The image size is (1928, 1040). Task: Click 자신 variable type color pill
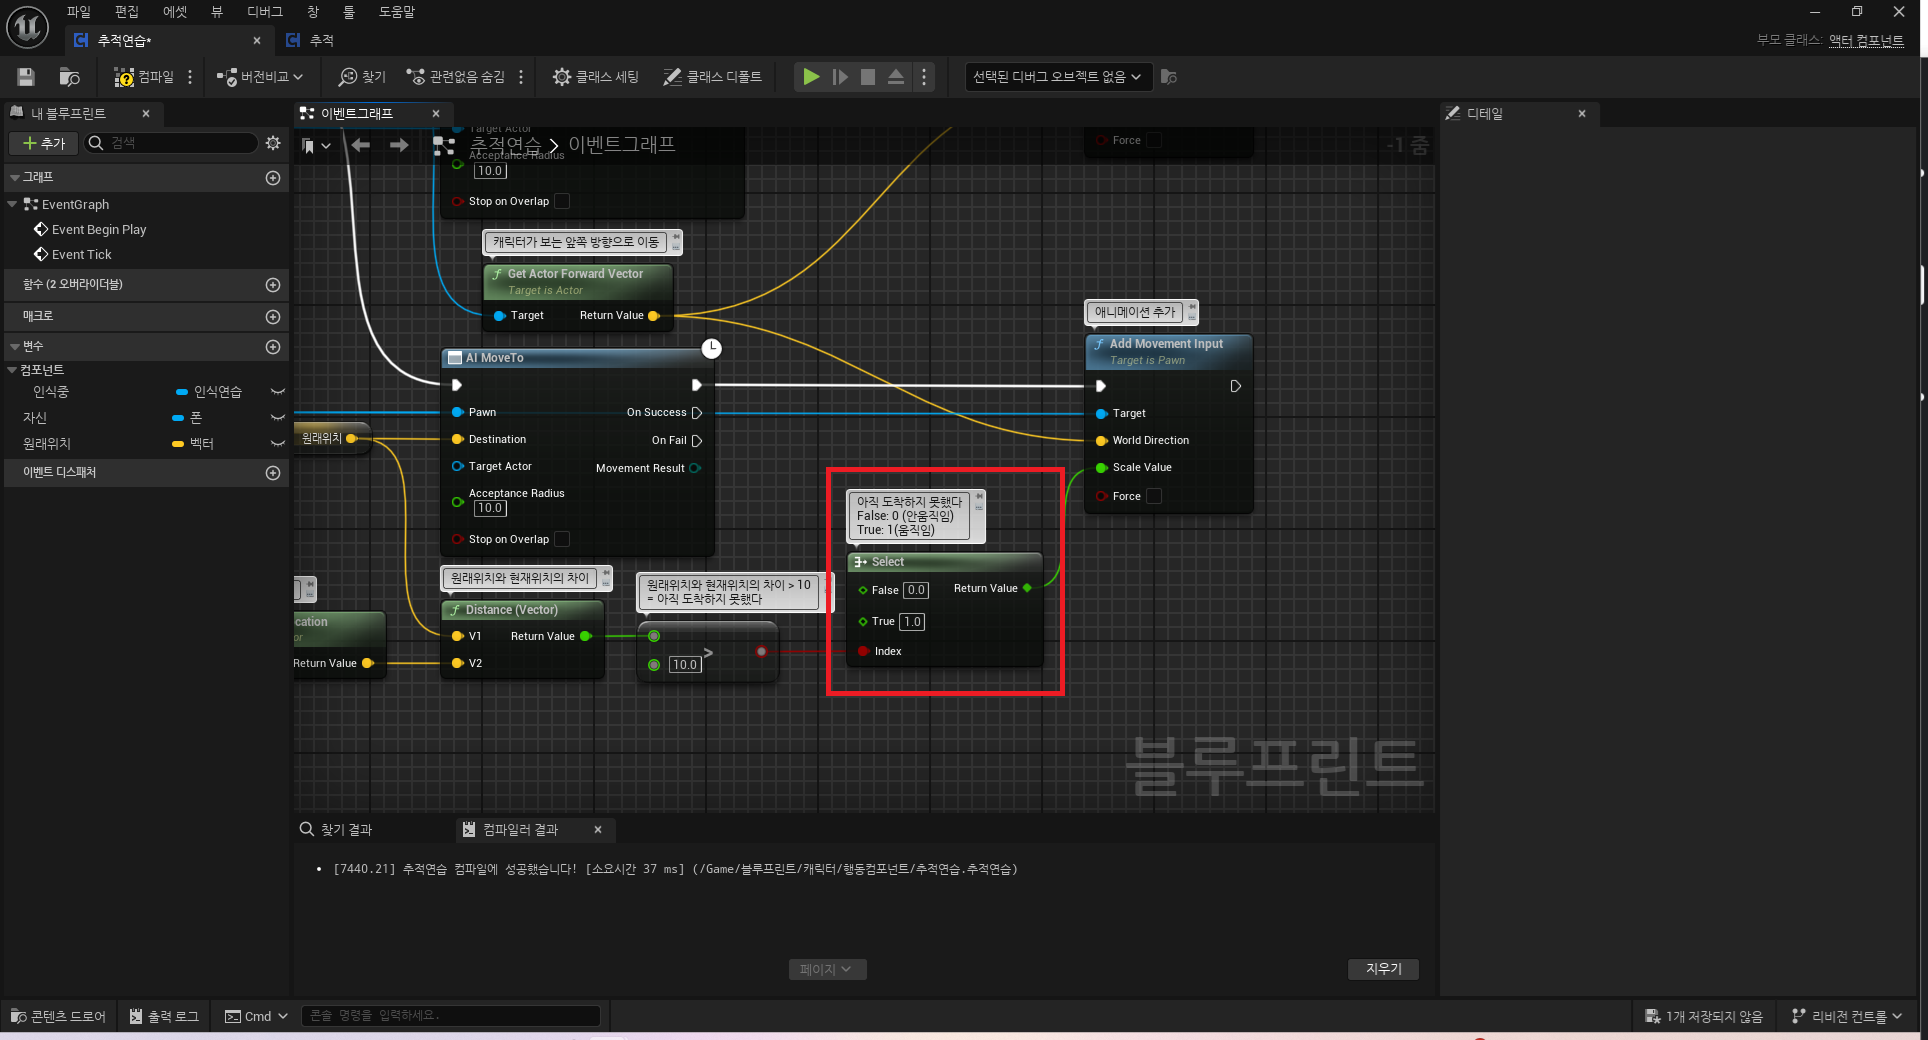click(178, 418)
